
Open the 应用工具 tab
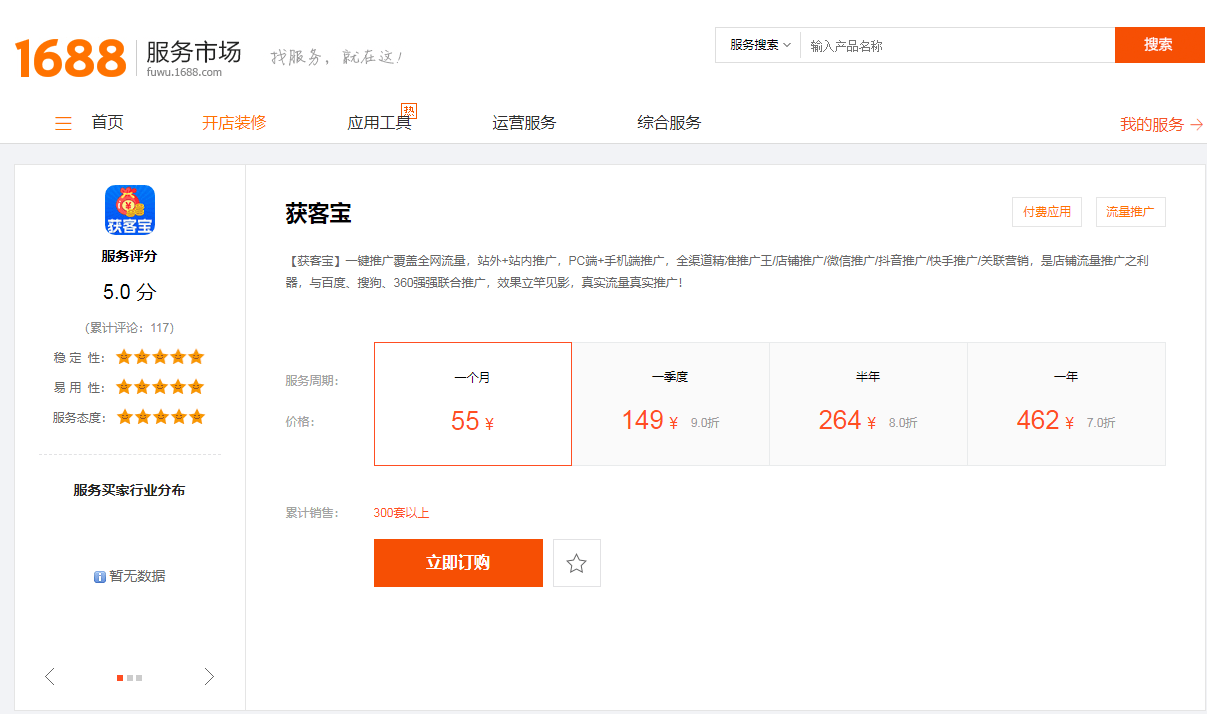pos(379,123)
